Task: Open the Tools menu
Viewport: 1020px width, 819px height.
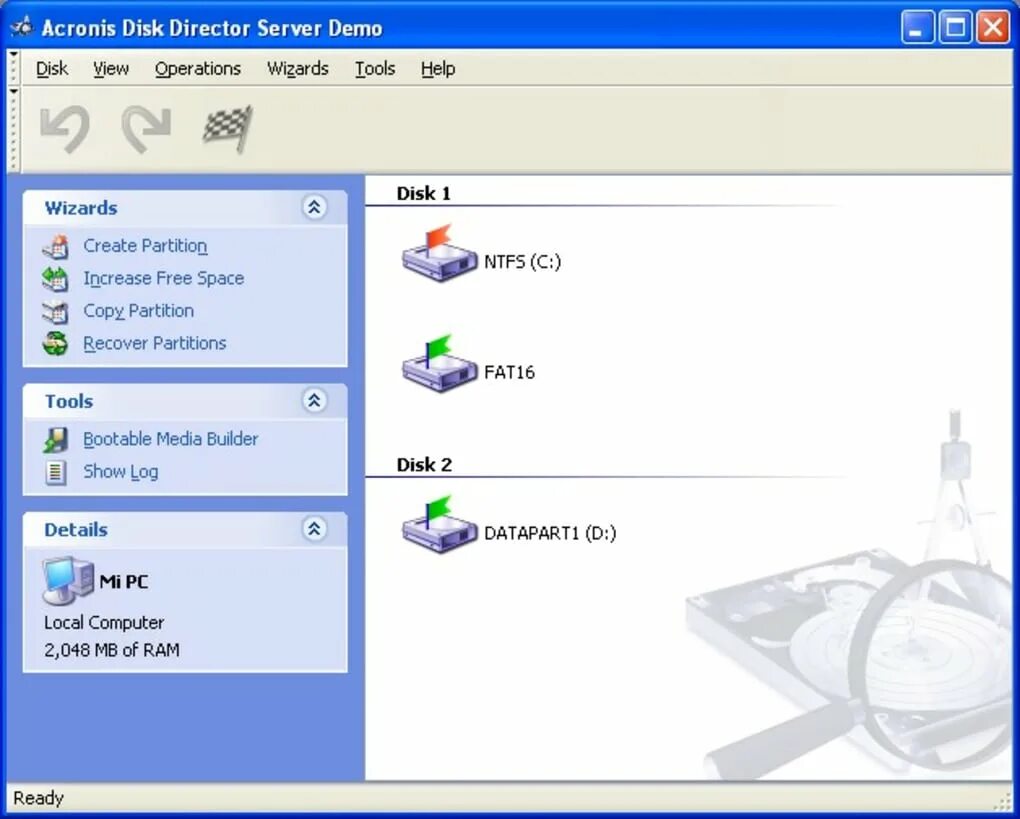Action: click(375, 68)
